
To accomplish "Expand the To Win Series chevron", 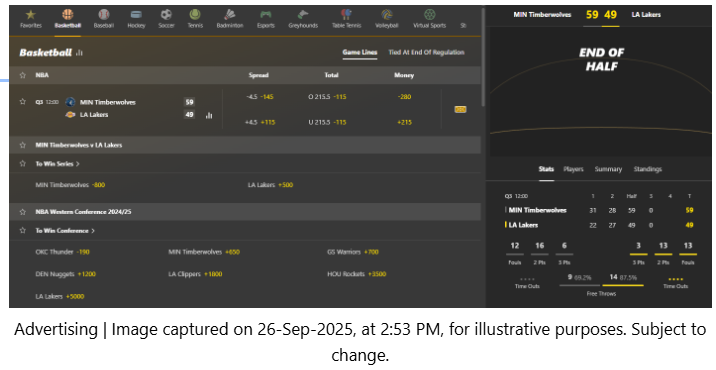I will (x=78, y=164).
